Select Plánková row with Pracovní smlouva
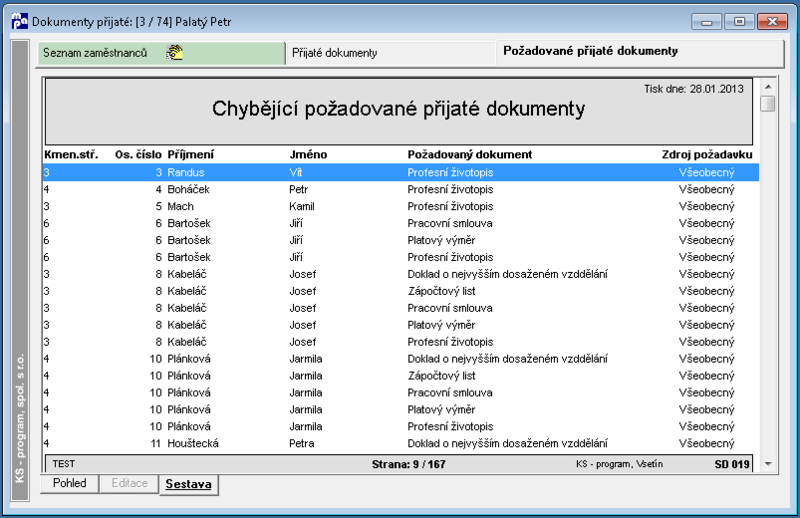This screenshot has height=518, width=800. point(401,392)
